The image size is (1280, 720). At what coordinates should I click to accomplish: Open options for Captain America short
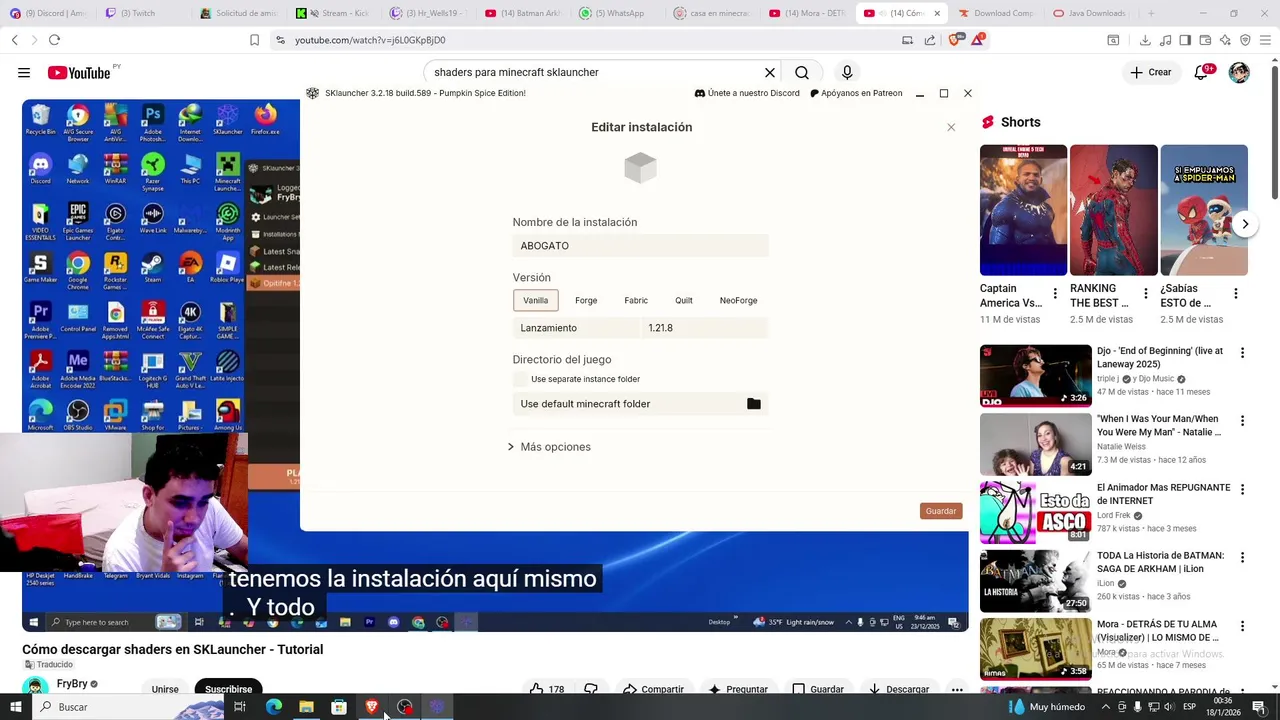[x=1055, y=294]
